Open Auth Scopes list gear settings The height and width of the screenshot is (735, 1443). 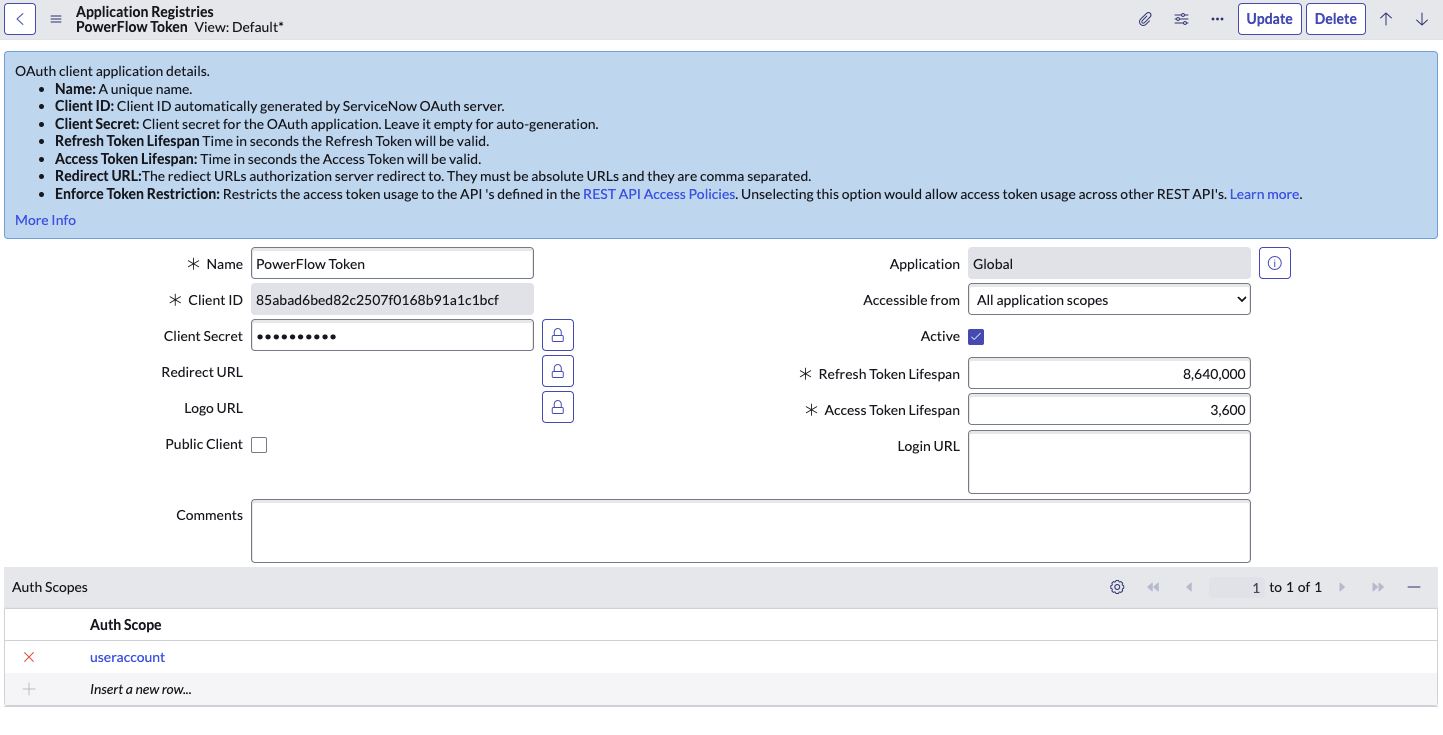click(x=1117, y=587)
